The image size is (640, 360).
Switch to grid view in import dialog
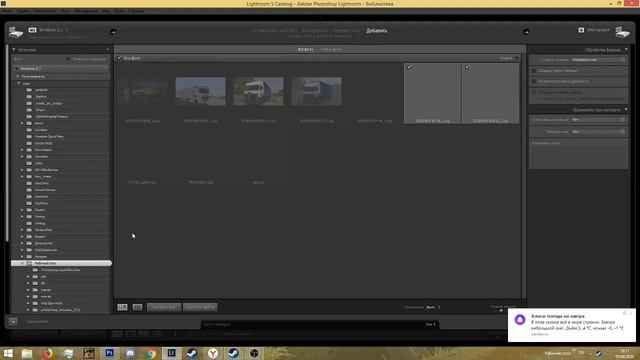coord(122,307)
